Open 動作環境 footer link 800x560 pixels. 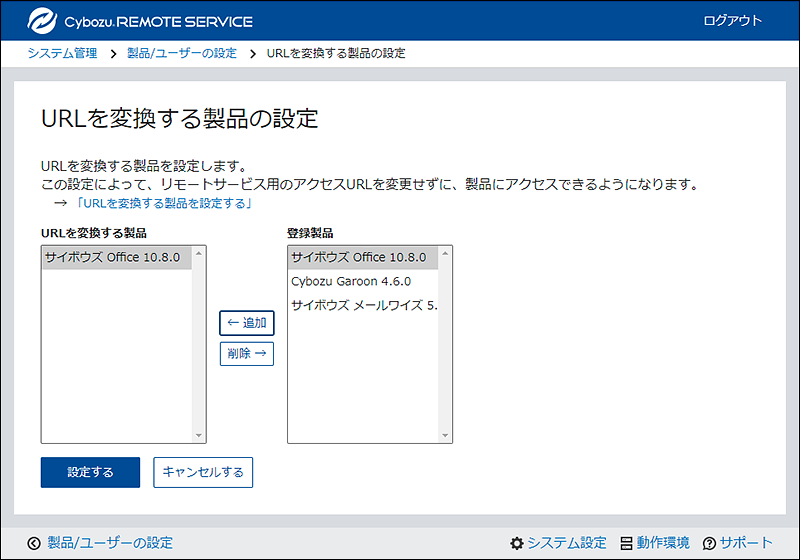tap(663, 543)
